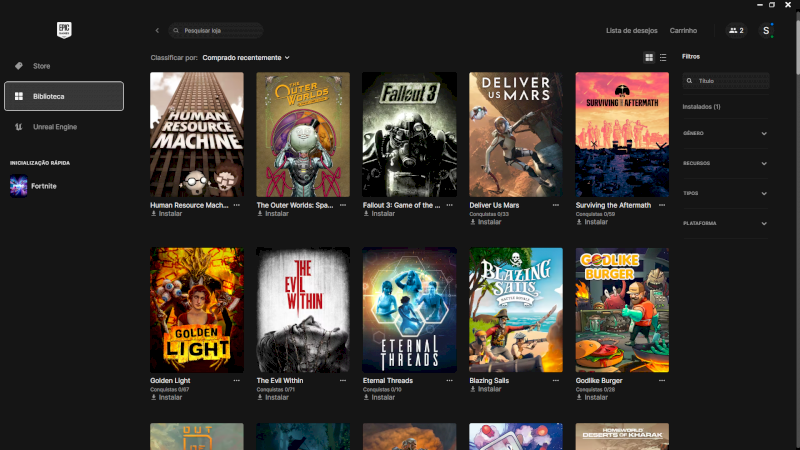
Task: Open the friends list icon
Action: [736, 31]
